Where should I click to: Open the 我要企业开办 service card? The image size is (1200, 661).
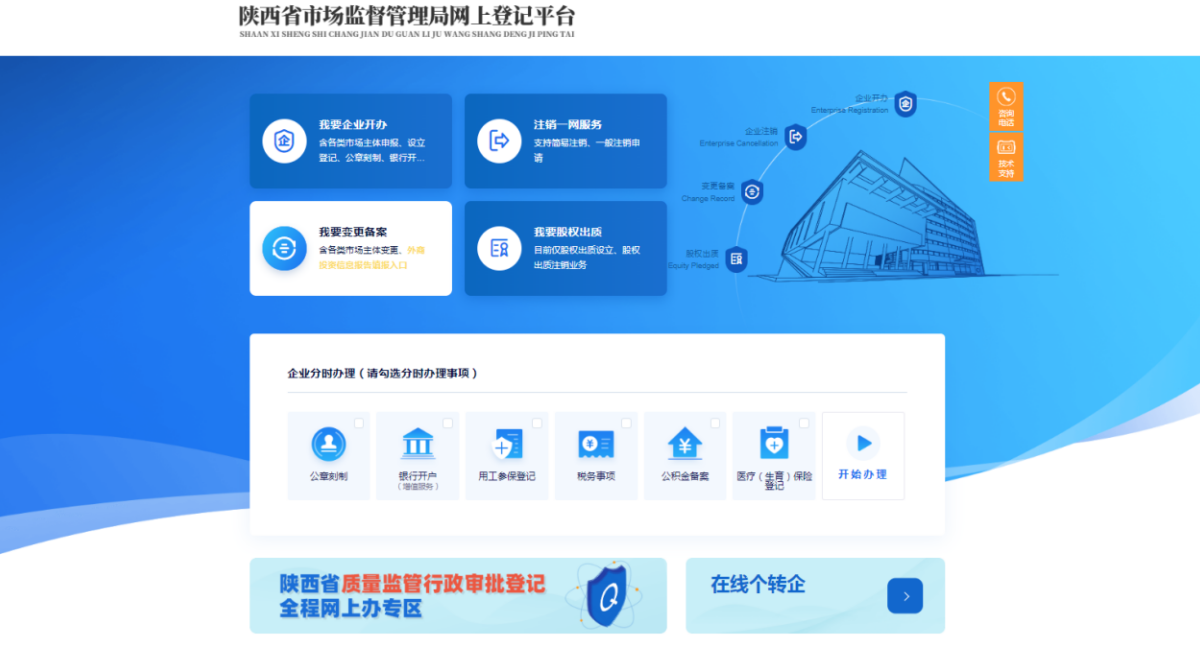[350, 141]
